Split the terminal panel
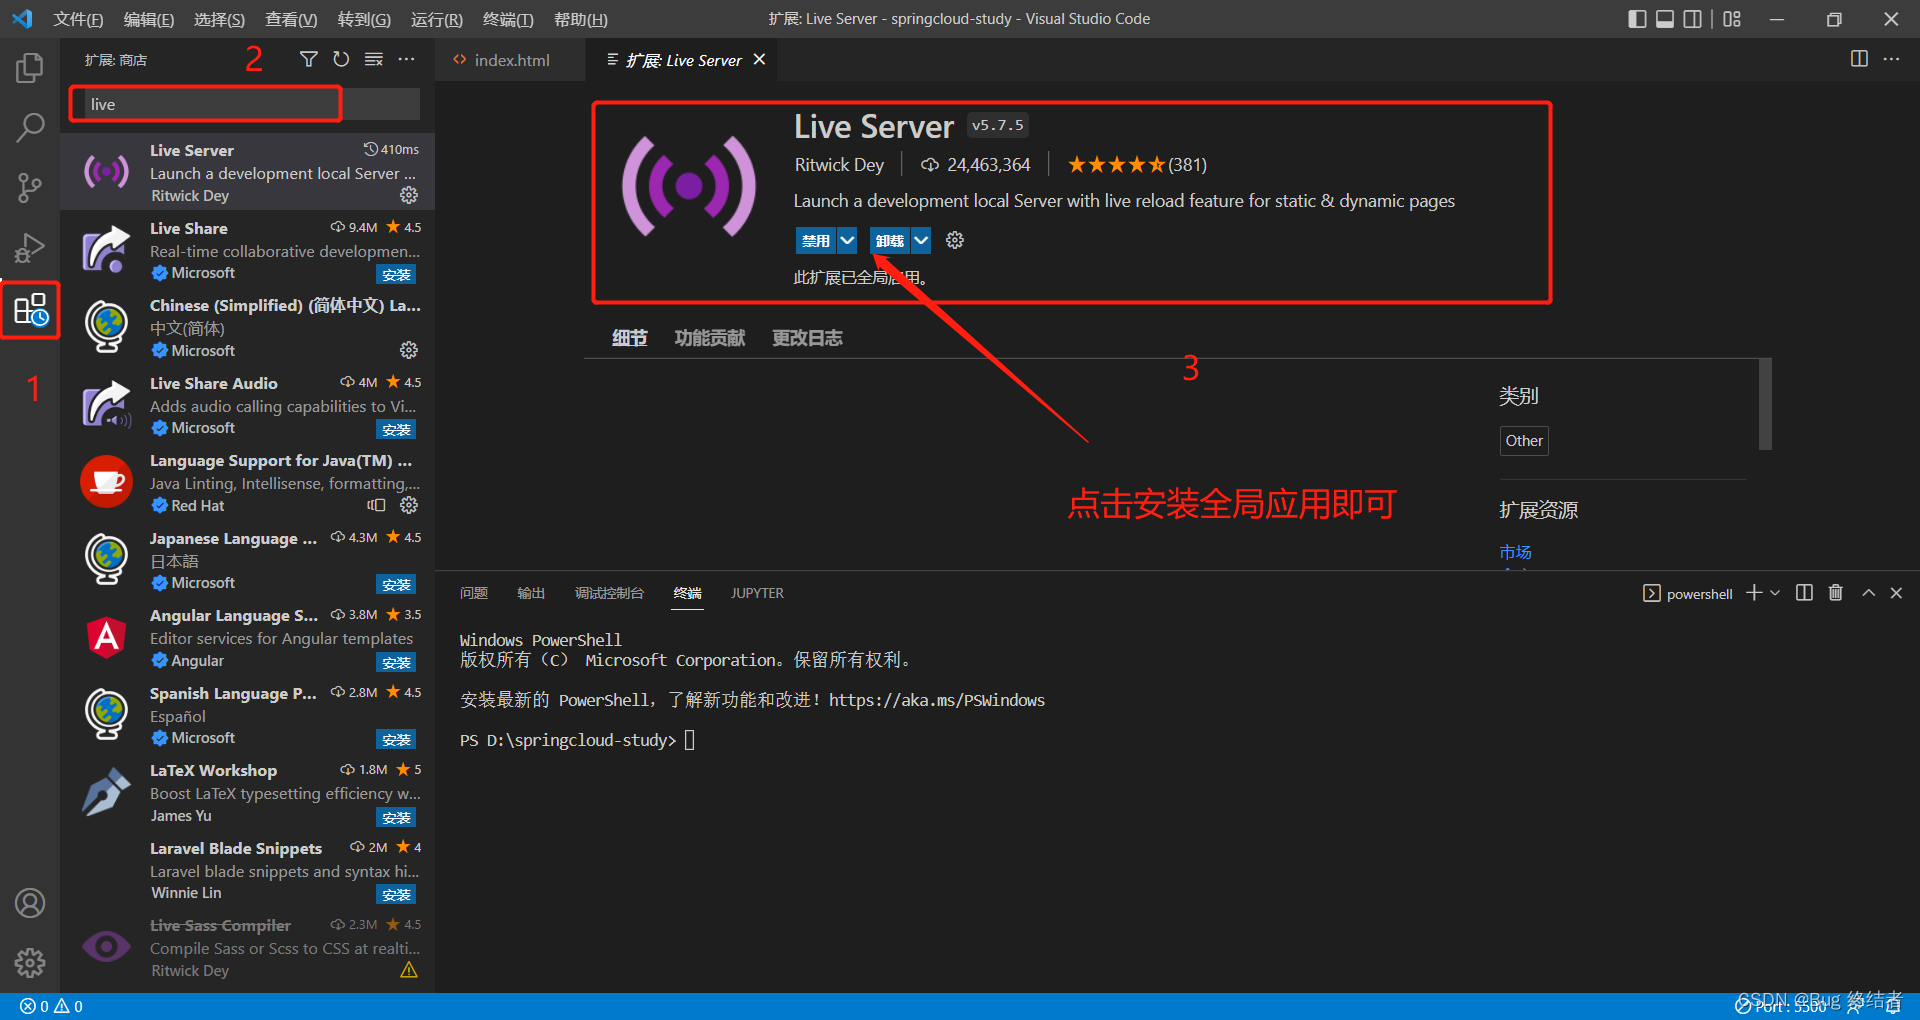 [1804, 593]
